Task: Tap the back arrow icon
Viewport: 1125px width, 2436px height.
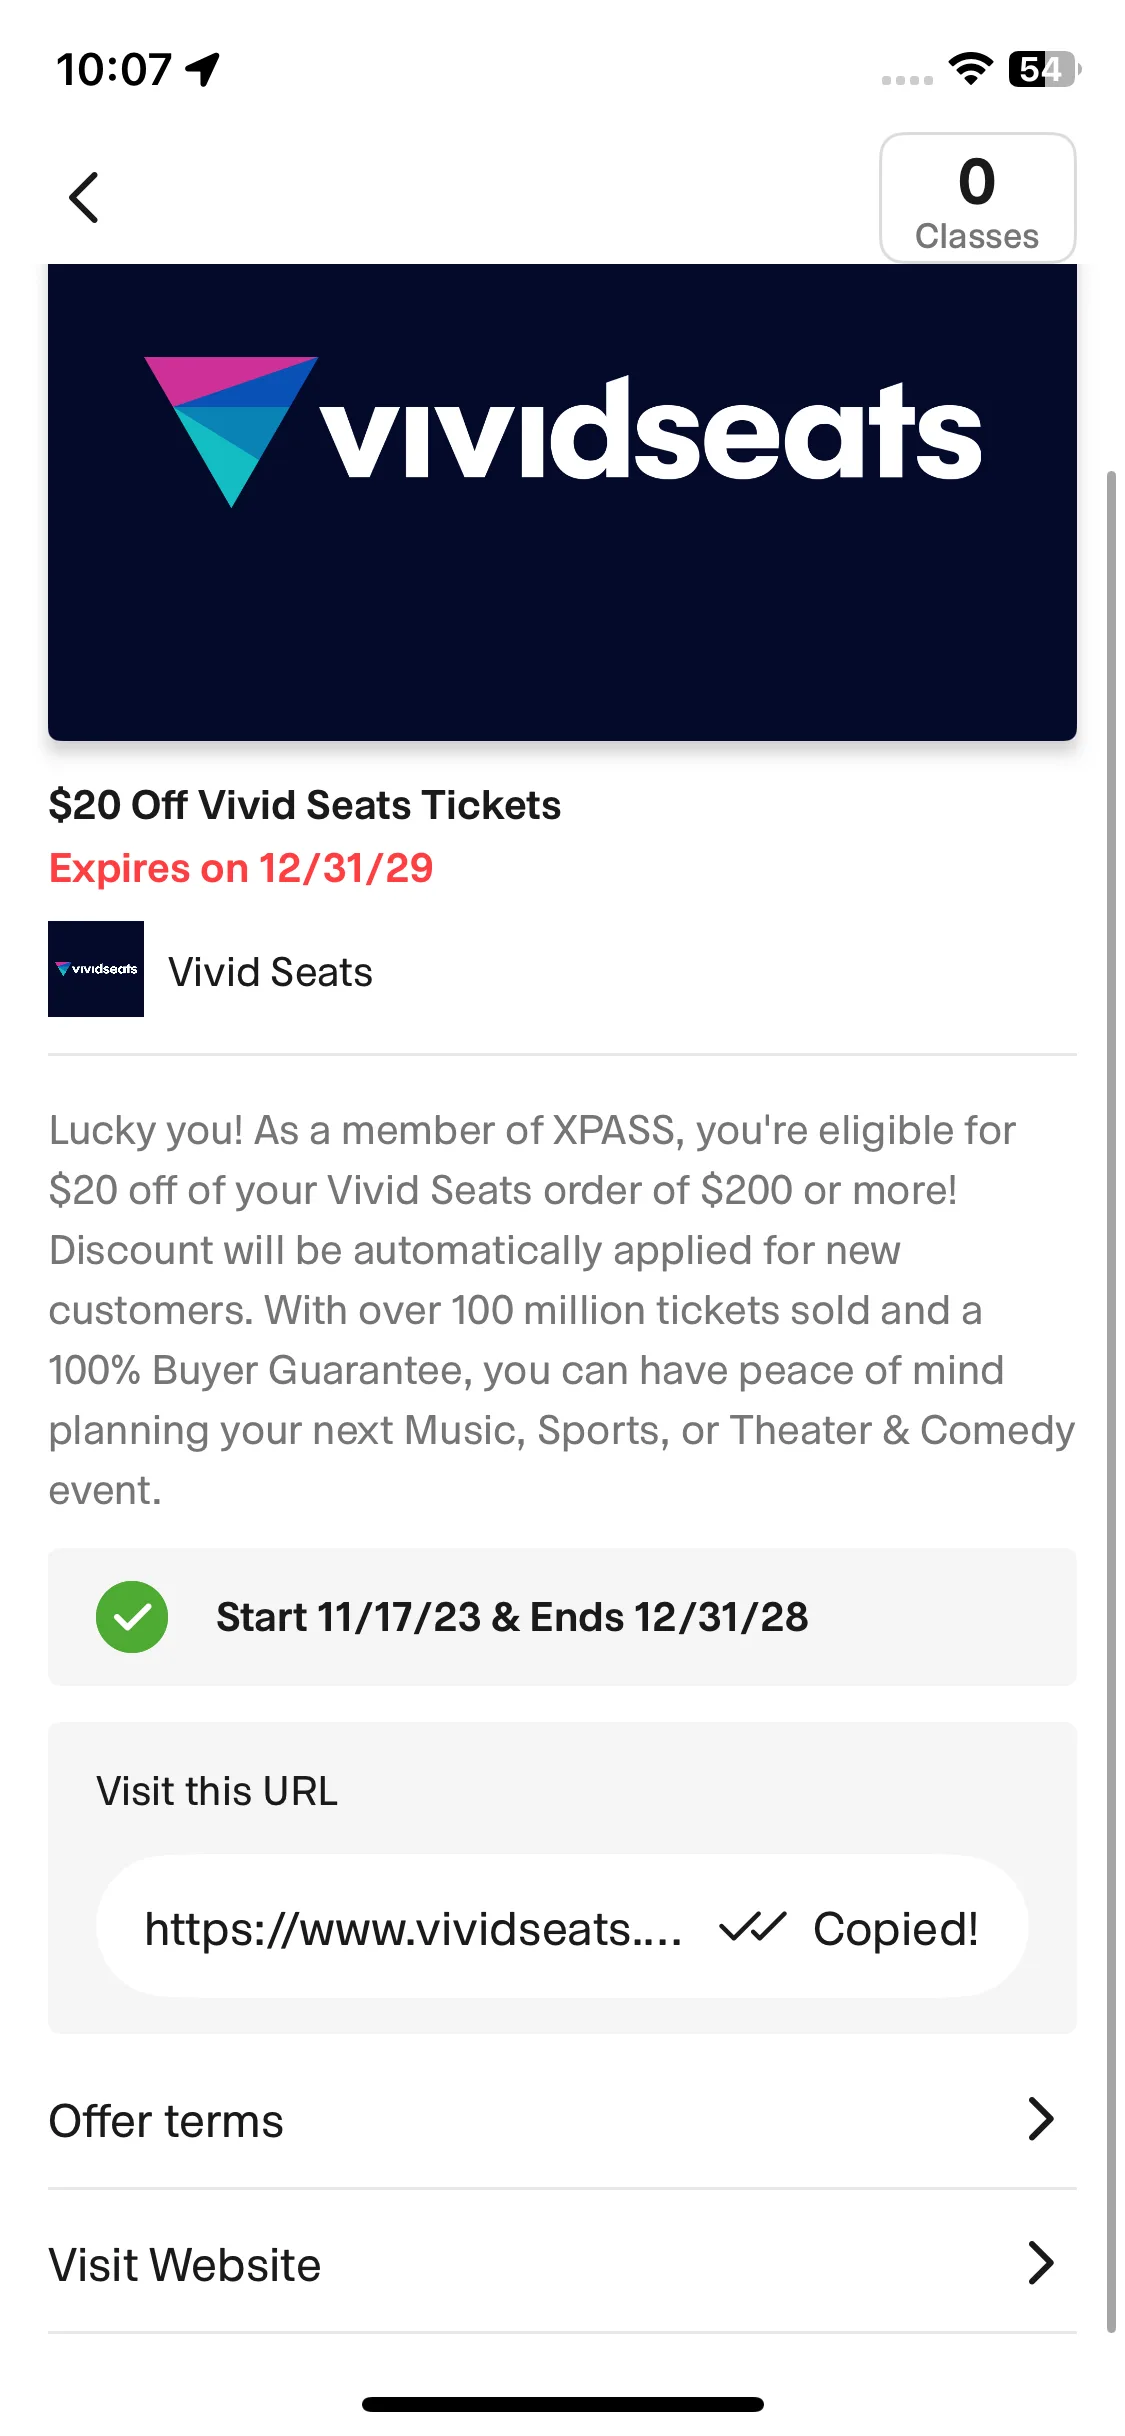Action: click(84, 198)
